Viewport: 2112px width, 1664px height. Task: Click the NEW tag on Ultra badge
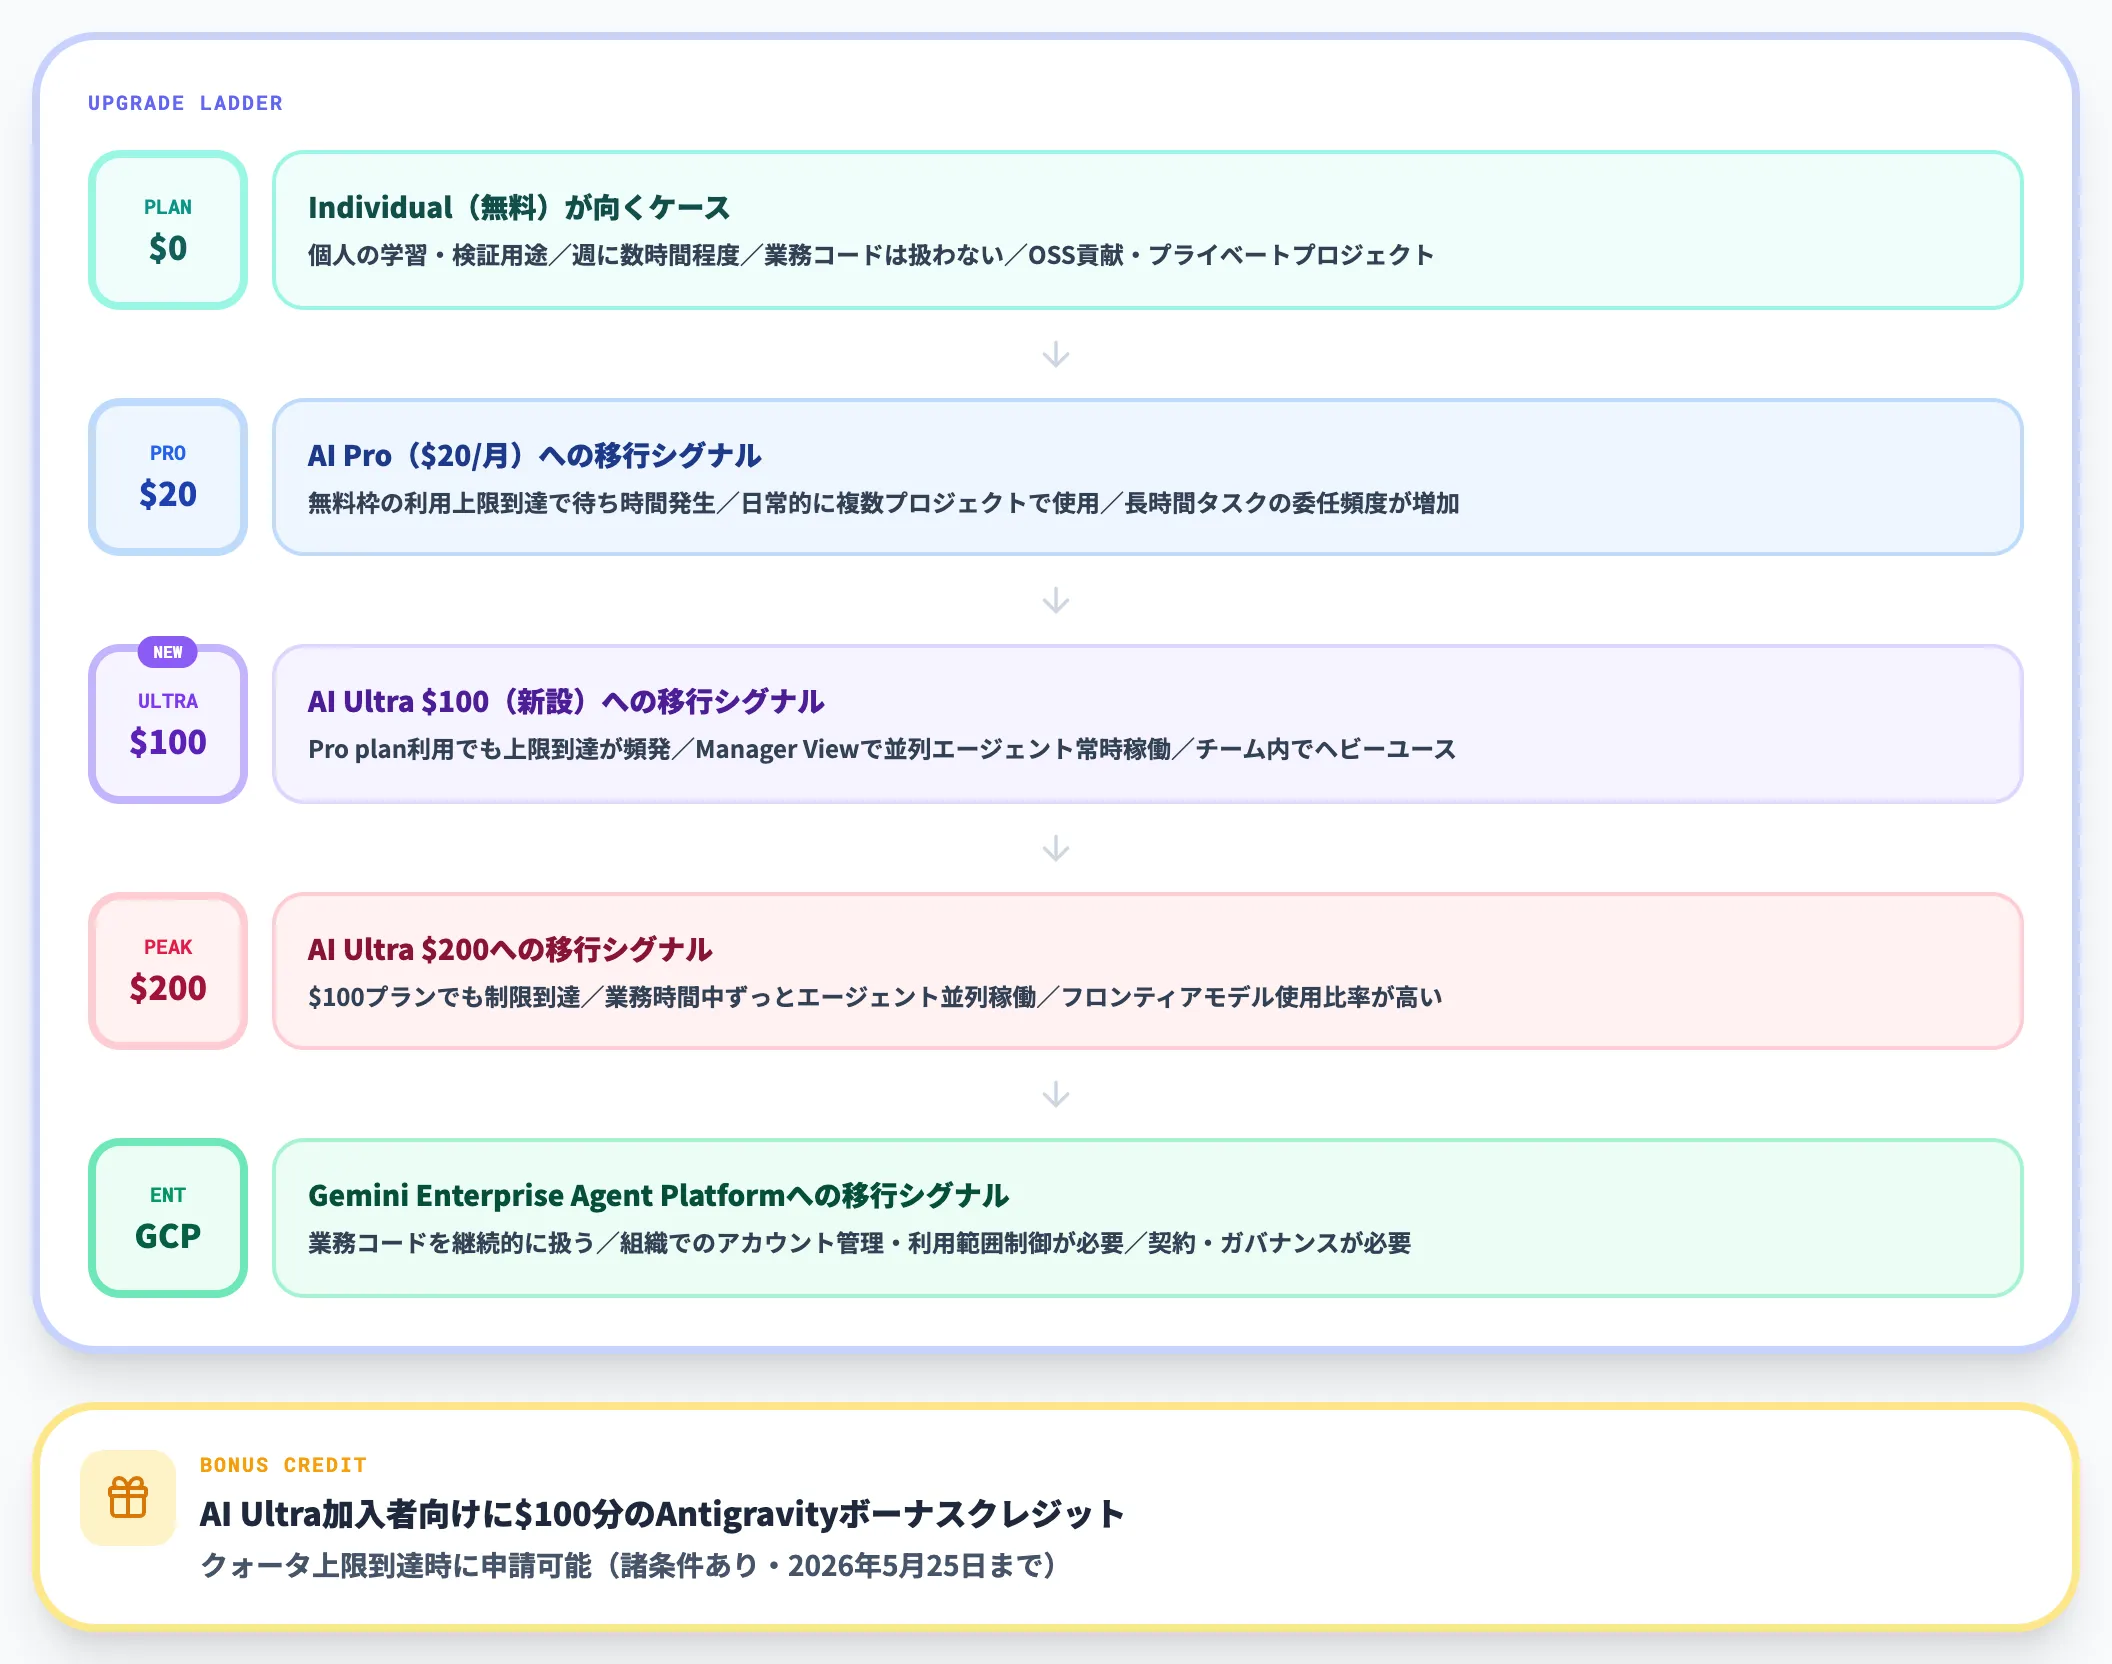pyautogui.click(x=168, y=652)
